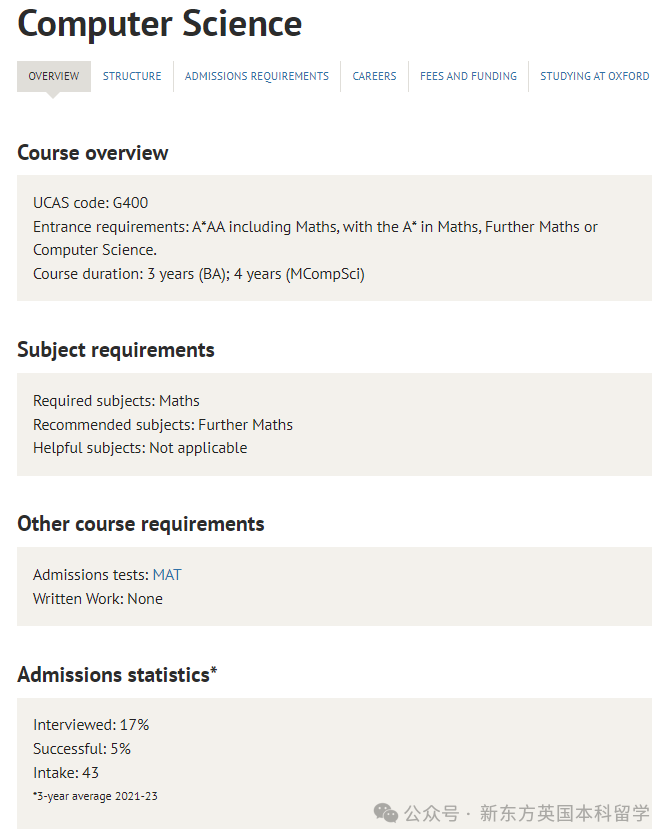Open the Overview tab
The width and height of the screenshot is (671, 840).
(54, 76)
